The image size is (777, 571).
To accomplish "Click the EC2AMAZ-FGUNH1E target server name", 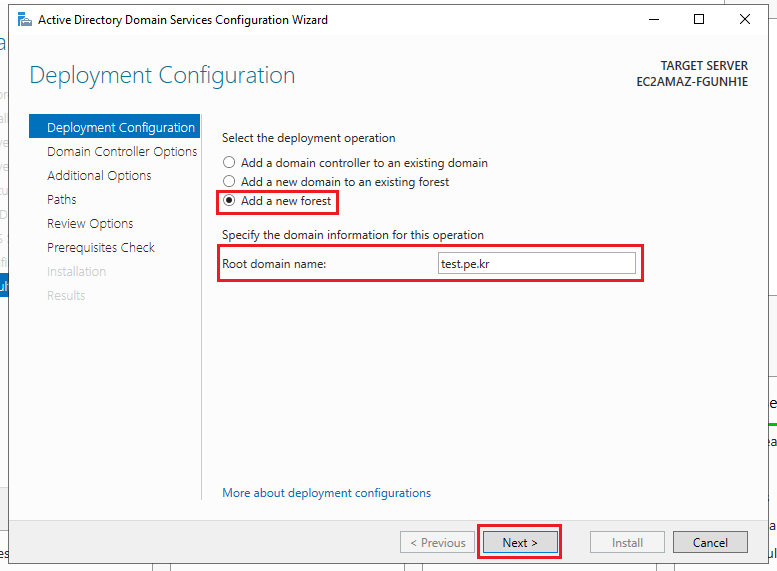I will click(x=692, y=82).
